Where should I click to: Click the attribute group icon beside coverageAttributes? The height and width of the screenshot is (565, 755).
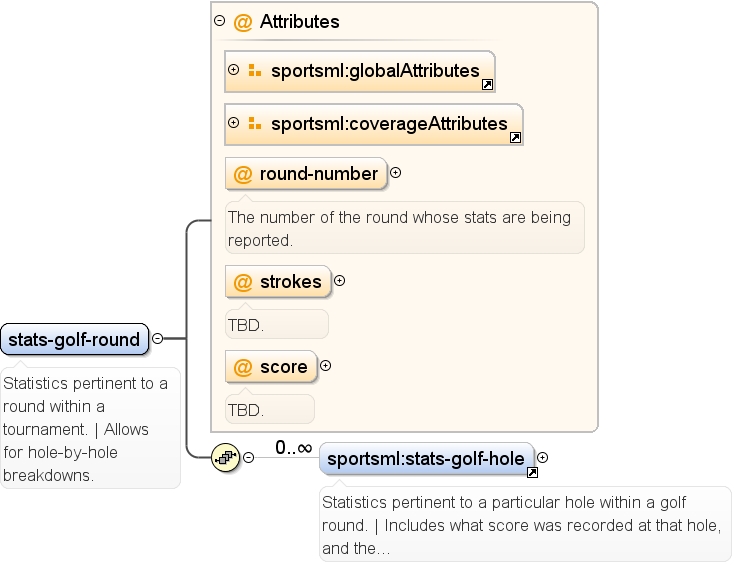tap(255, 123)
